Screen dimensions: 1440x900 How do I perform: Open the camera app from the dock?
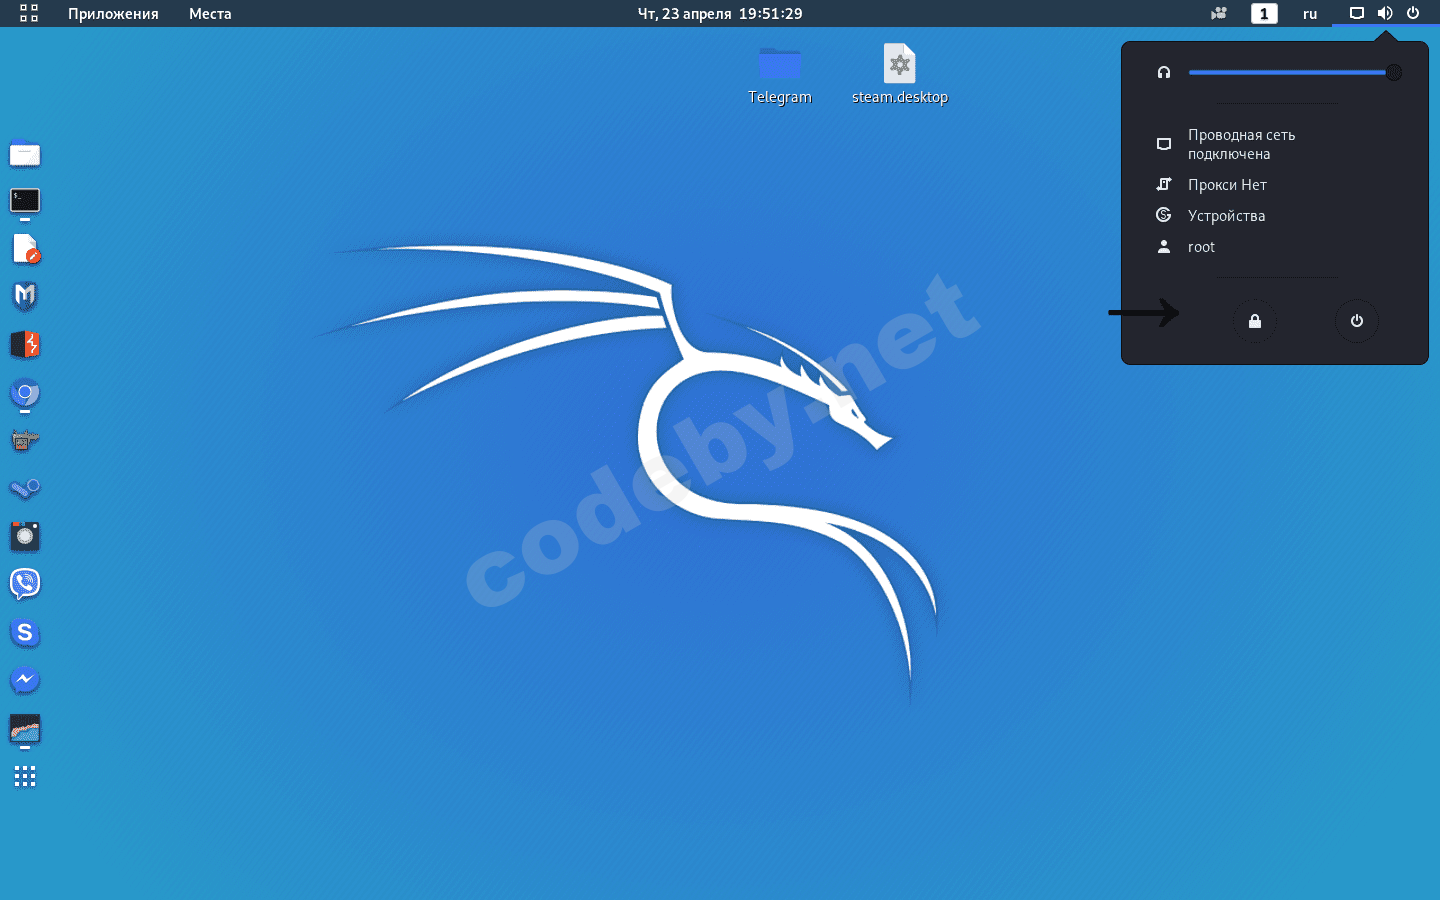click(x=24, y=536)
